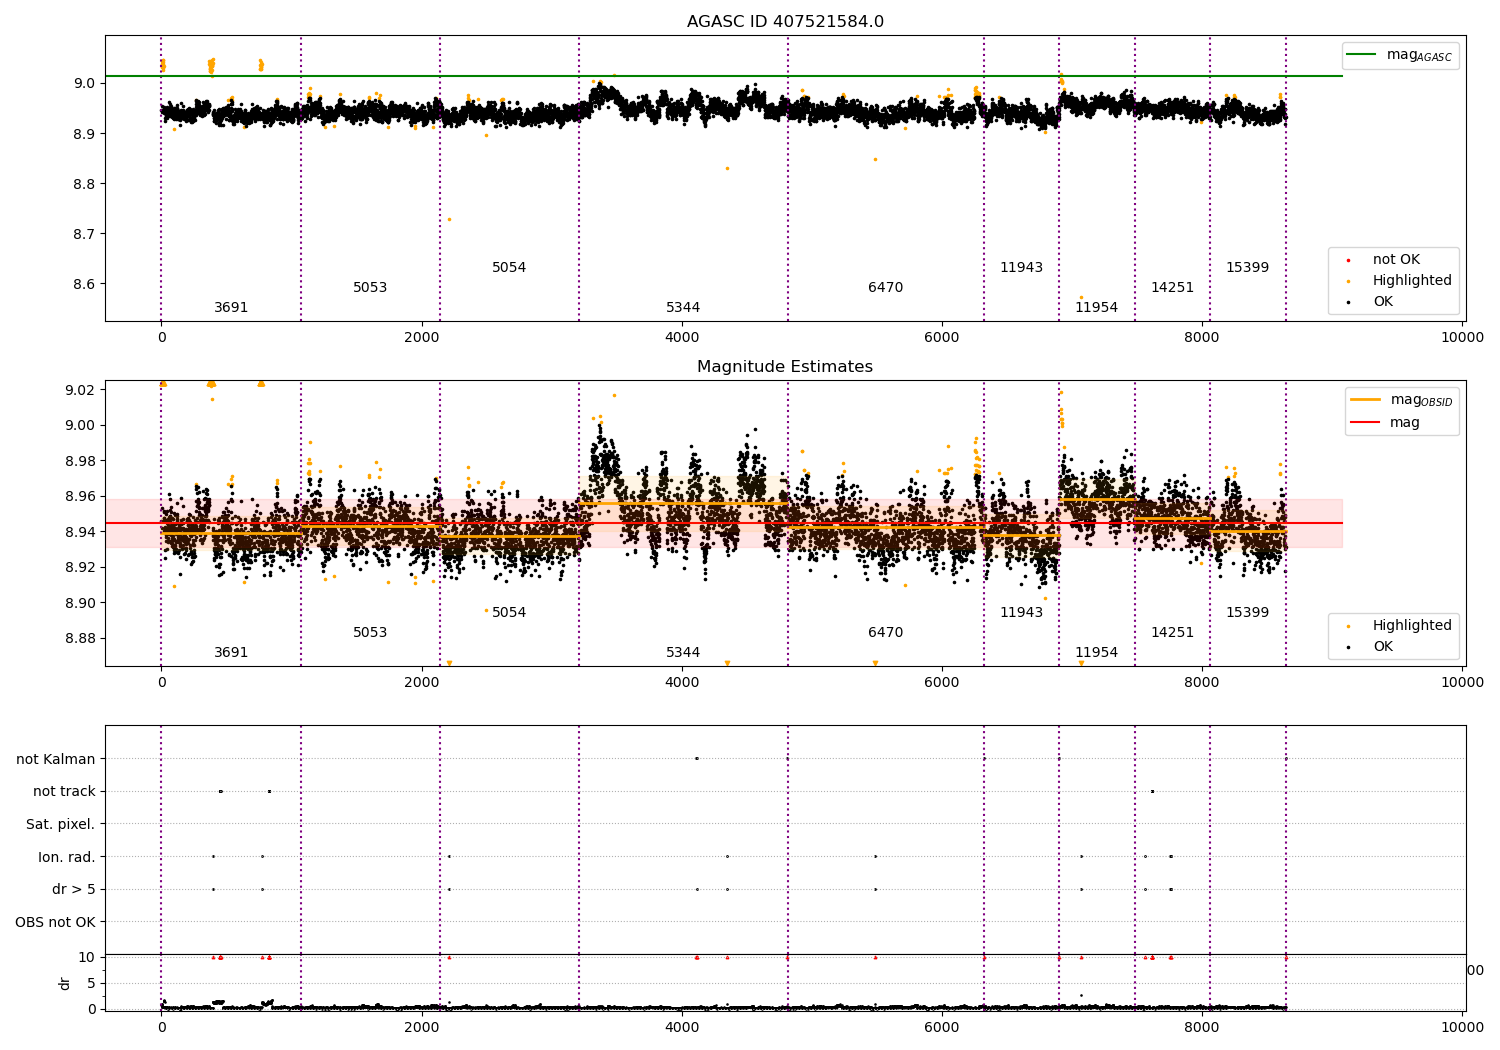1500x1050 pixels.
Task: Click the 'not Kalman' y-axis label
Action: coord(56,759)
